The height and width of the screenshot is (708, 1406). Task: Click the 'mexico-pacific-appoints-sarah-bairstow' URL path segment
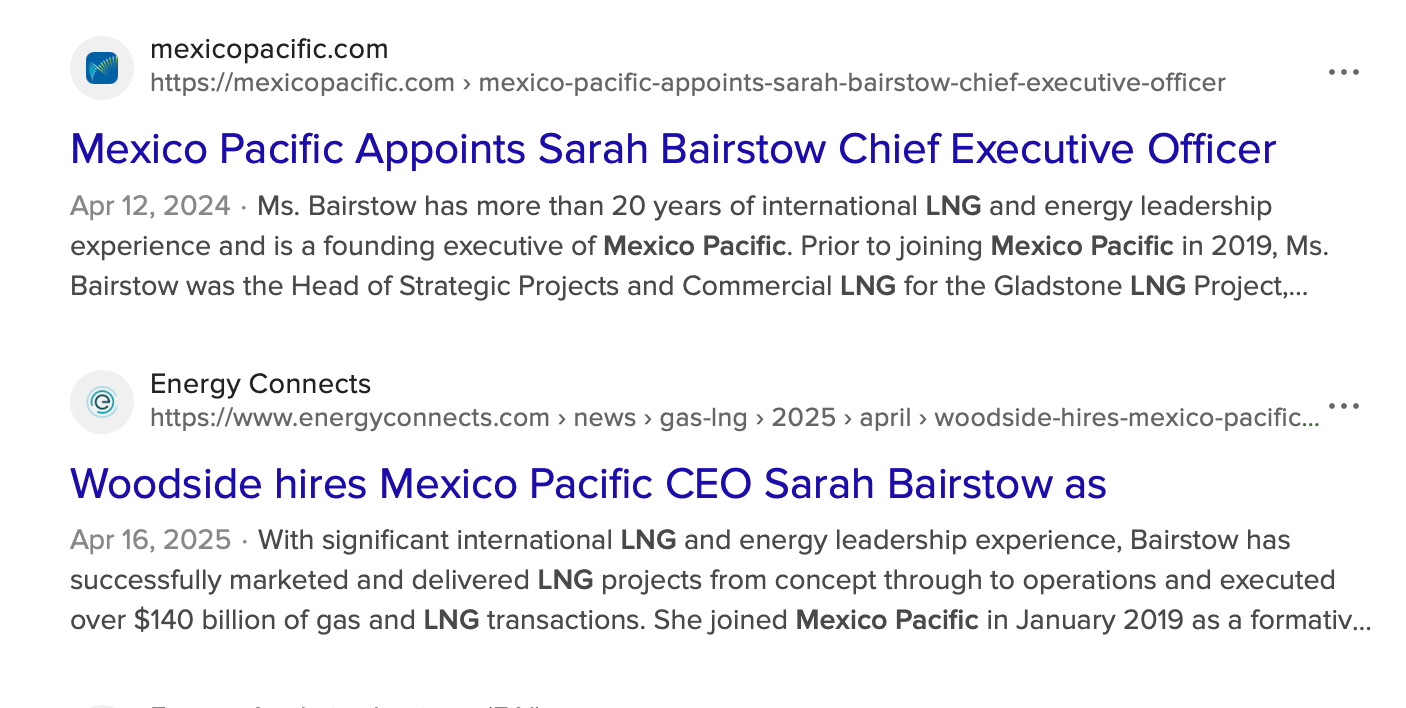pos(852,83)
